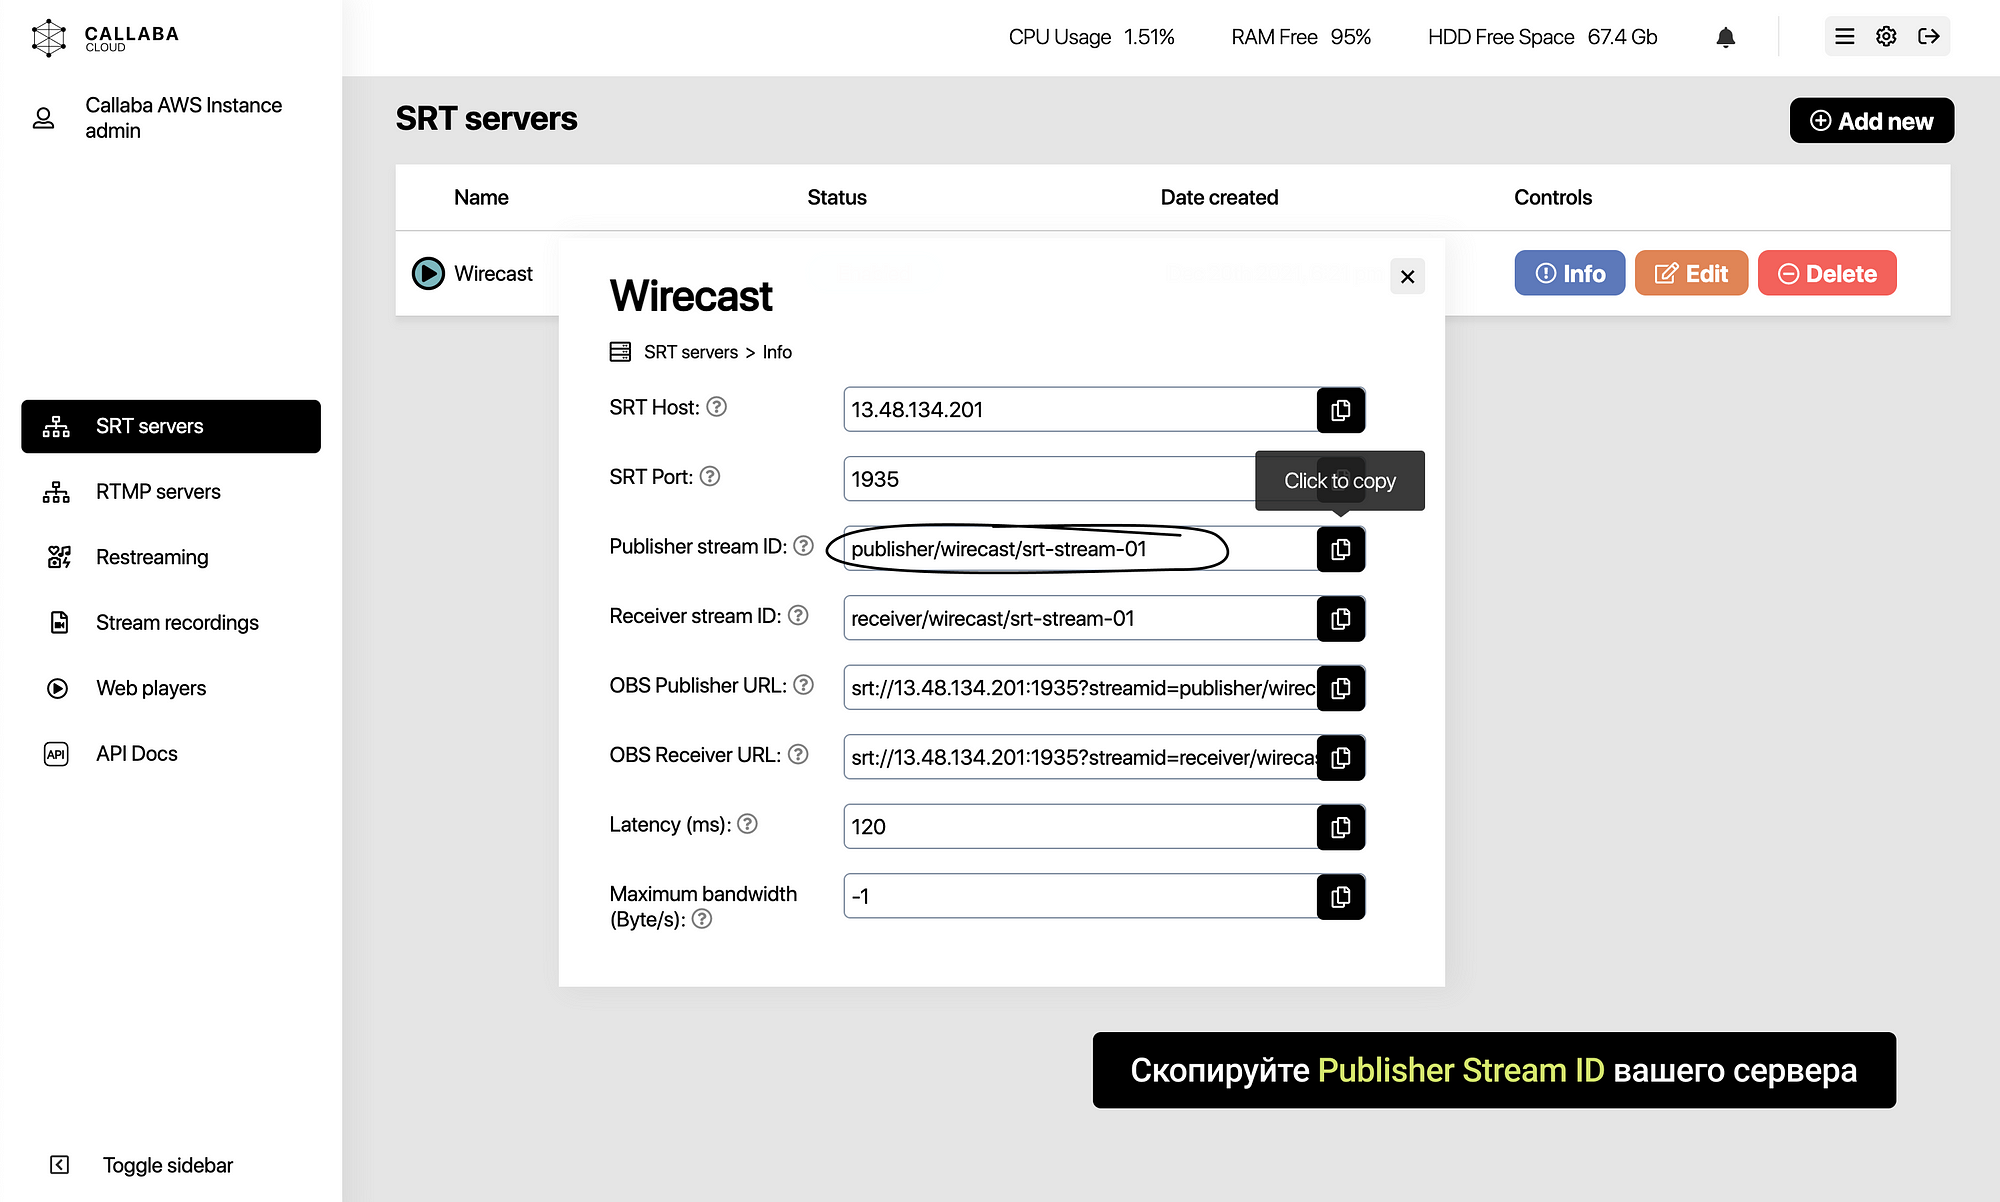Image resolution: width=2000 pixels, height=1202 pixels.
Task: Click the SRT Host field
Action: pyautogui.click(x=1080, y=410)
